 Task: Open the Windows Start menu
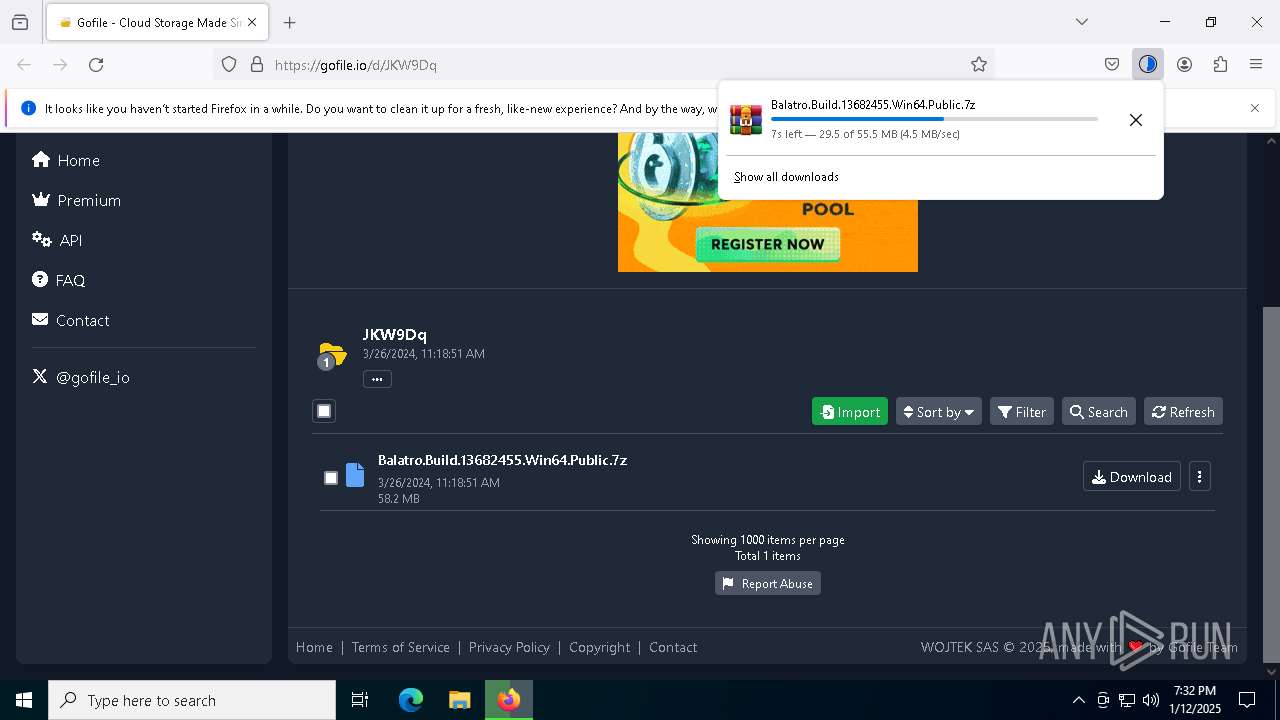tap(24, 700)
